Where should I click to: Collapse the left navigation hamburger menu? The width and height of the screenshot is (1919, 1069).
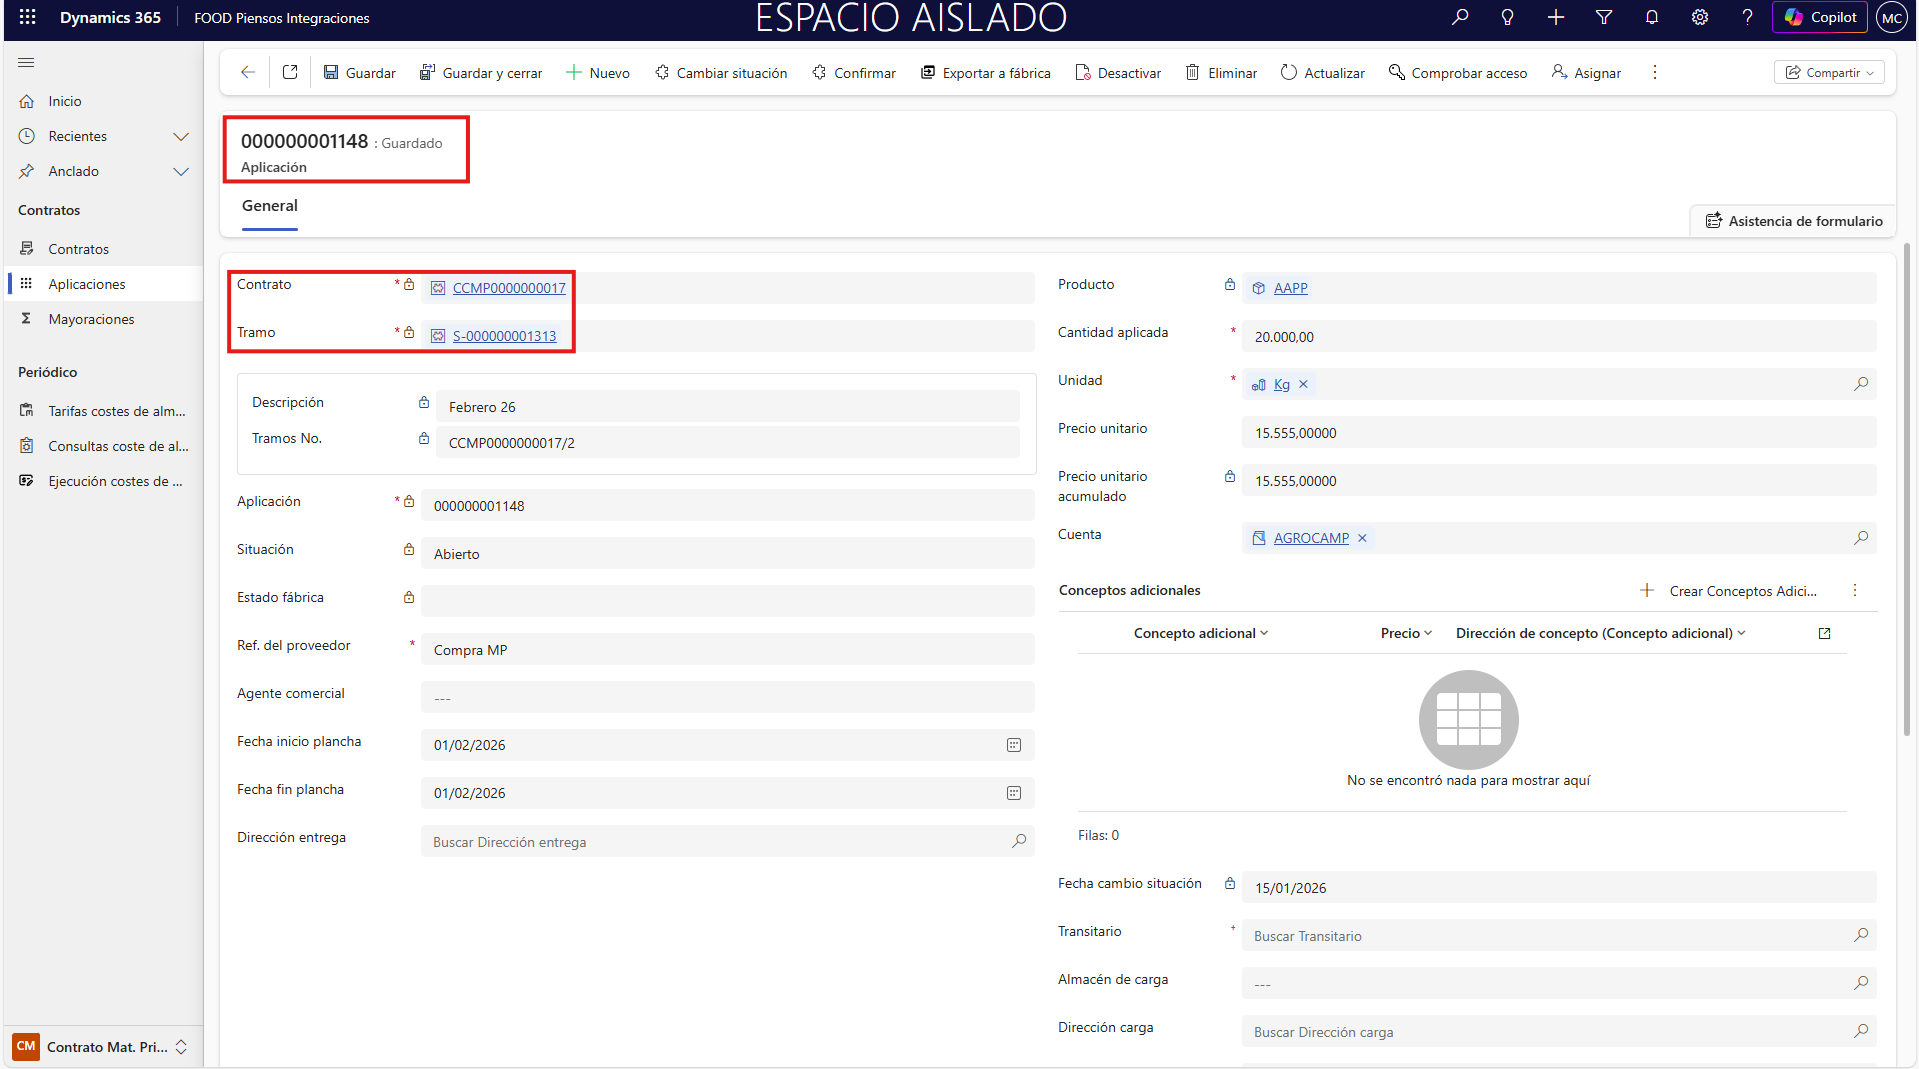26,63
